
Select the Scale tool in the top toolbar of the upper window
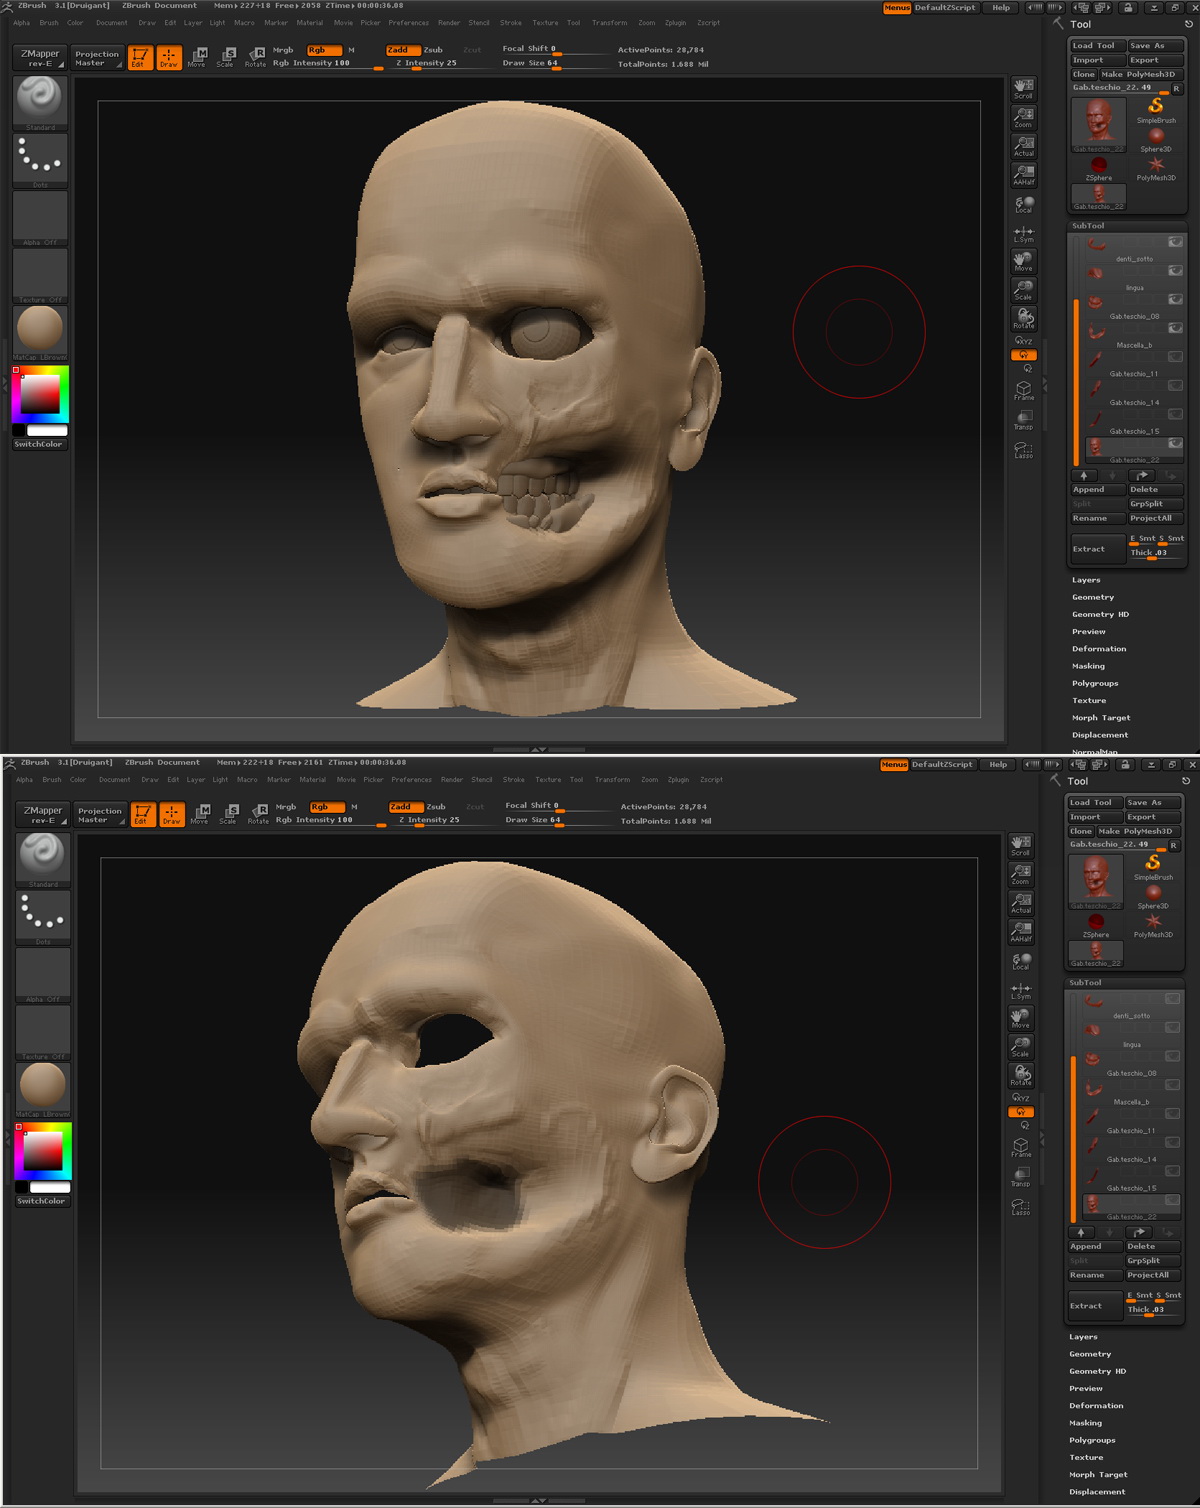(226, 58)
